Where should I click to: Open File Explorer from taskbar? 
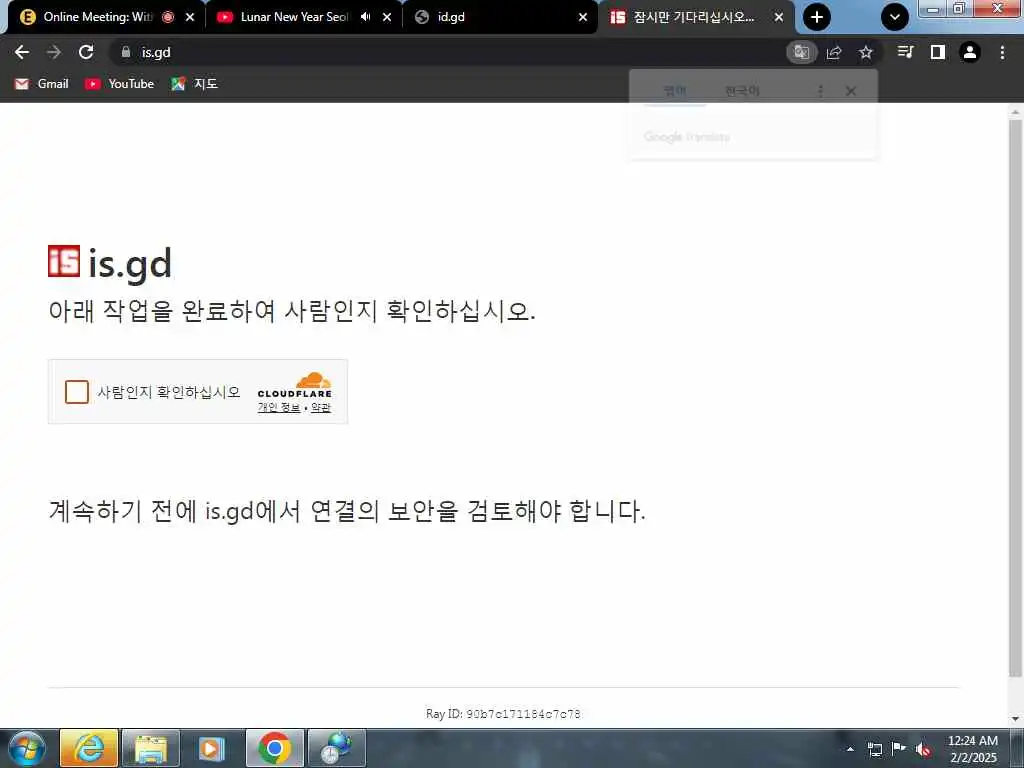coord(151,748)
